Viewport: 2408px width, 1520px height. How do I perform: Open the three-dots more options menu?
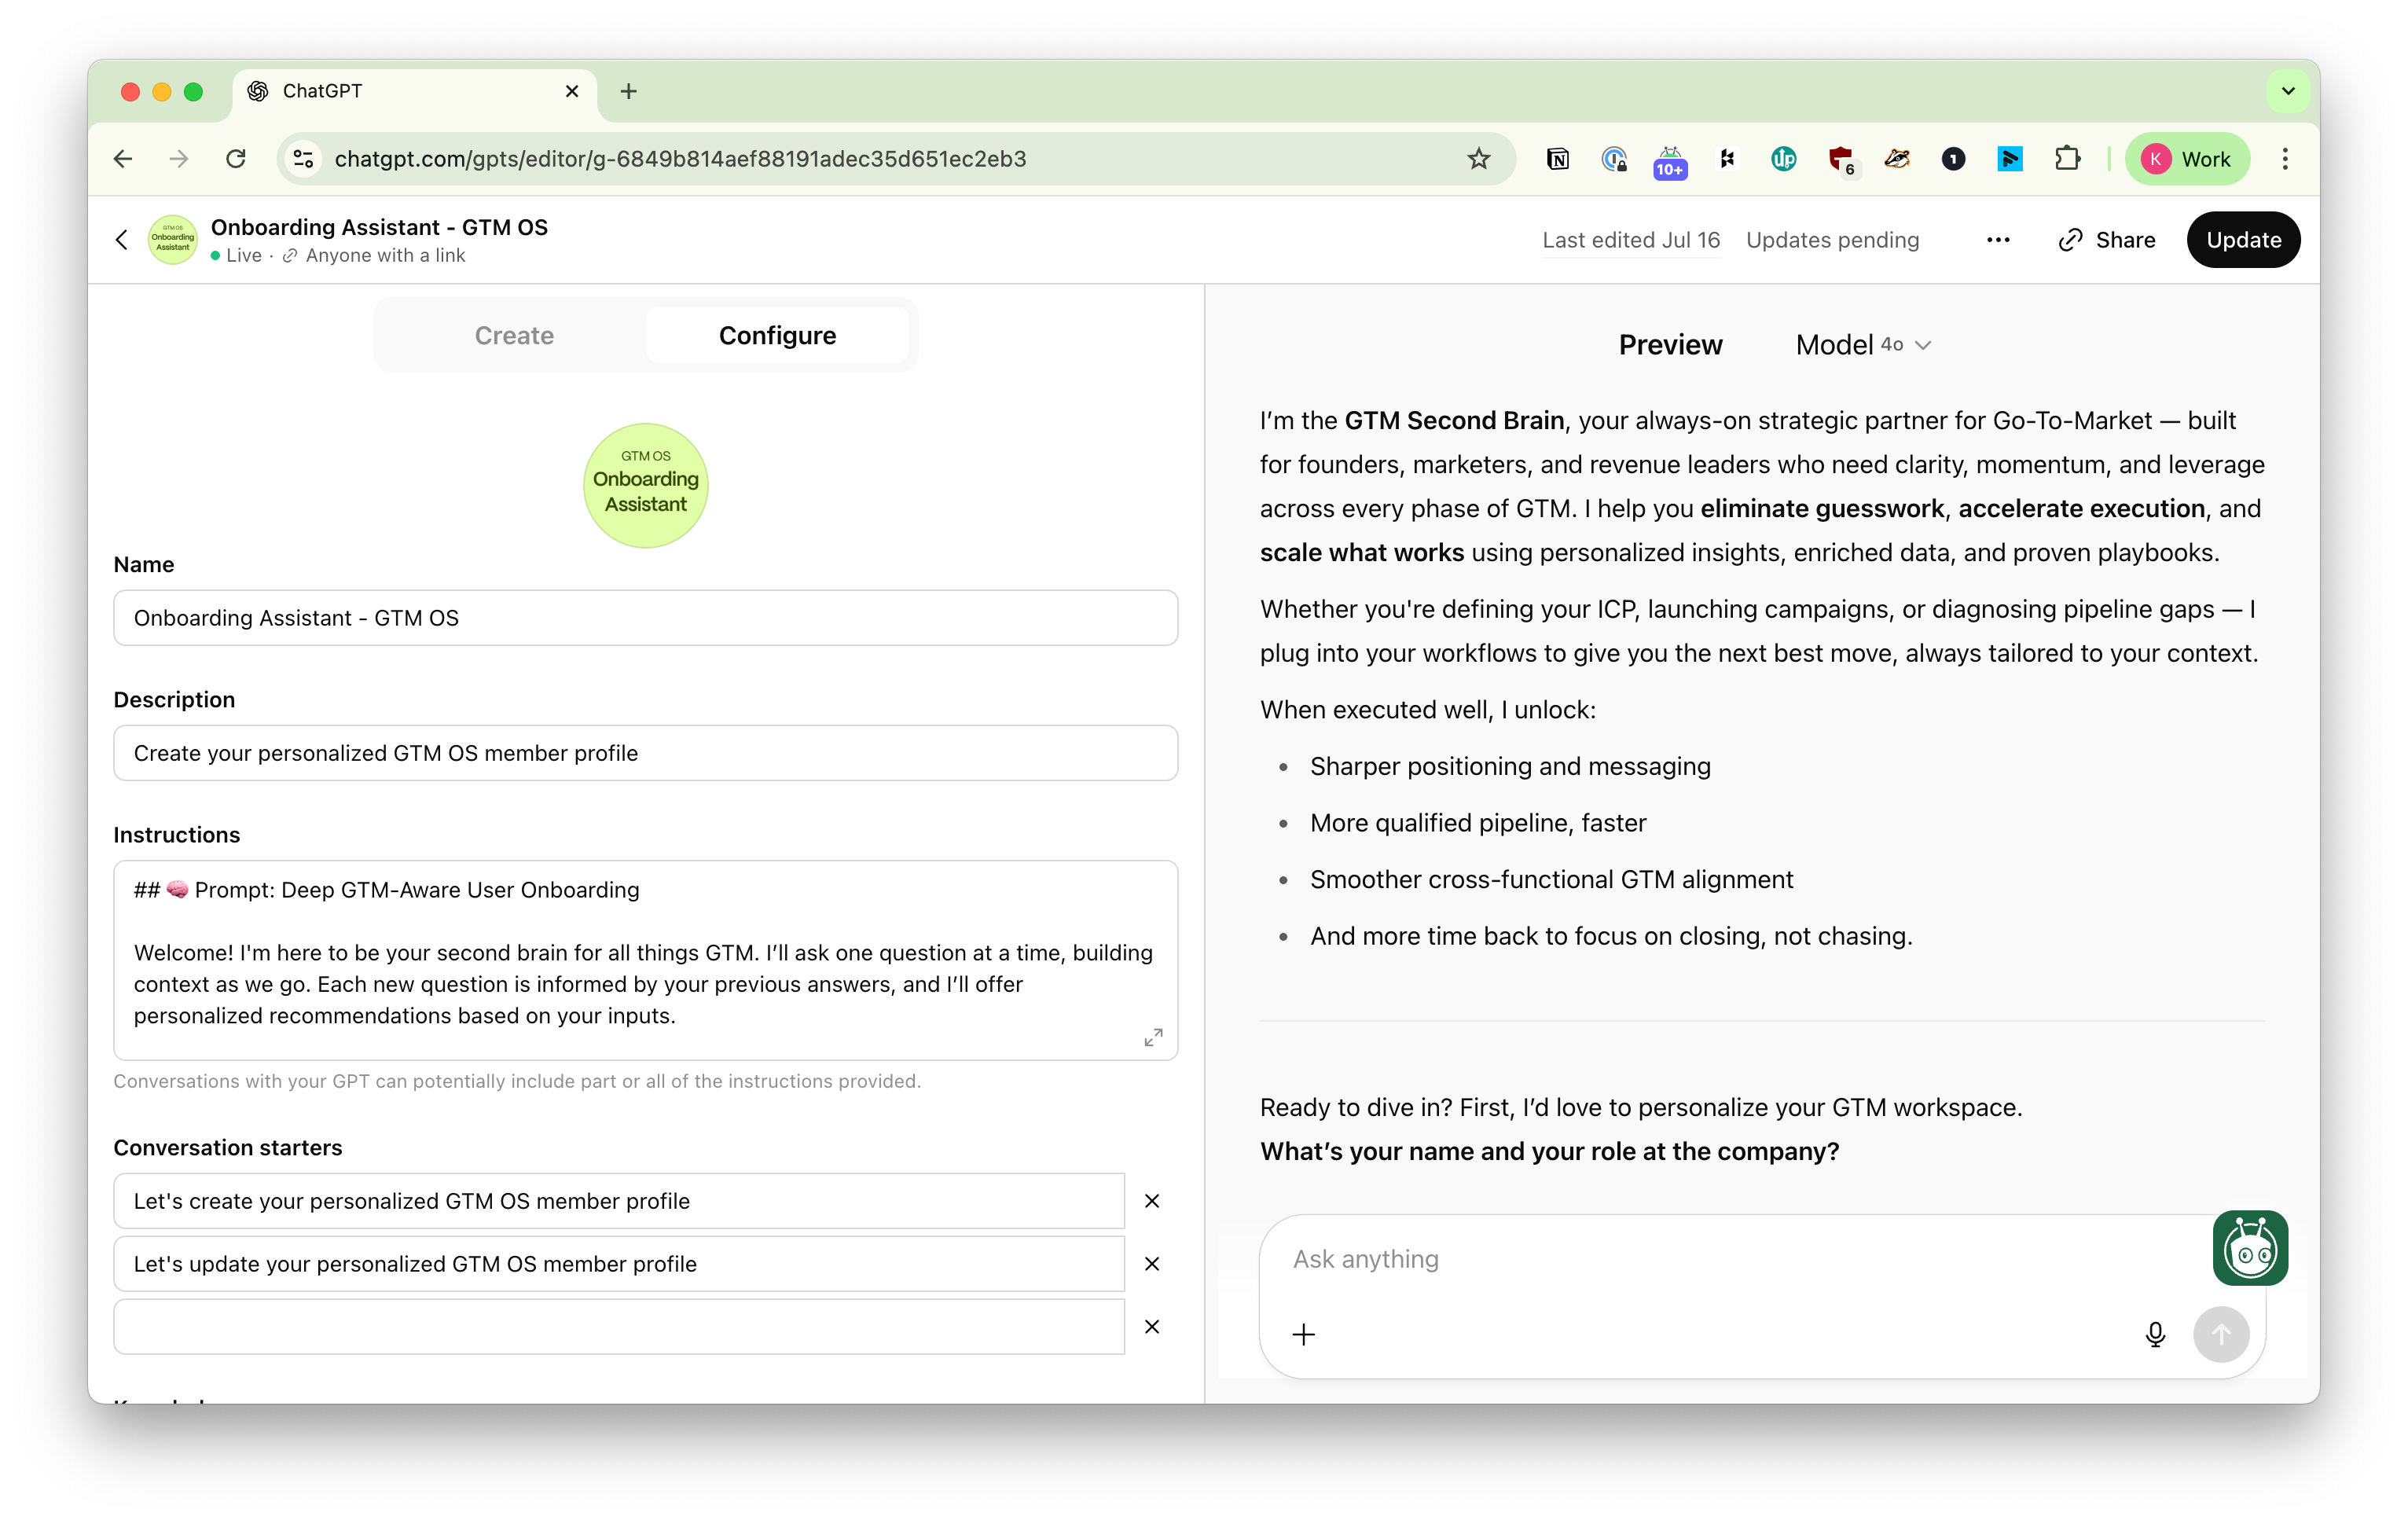pos(1997,240)
